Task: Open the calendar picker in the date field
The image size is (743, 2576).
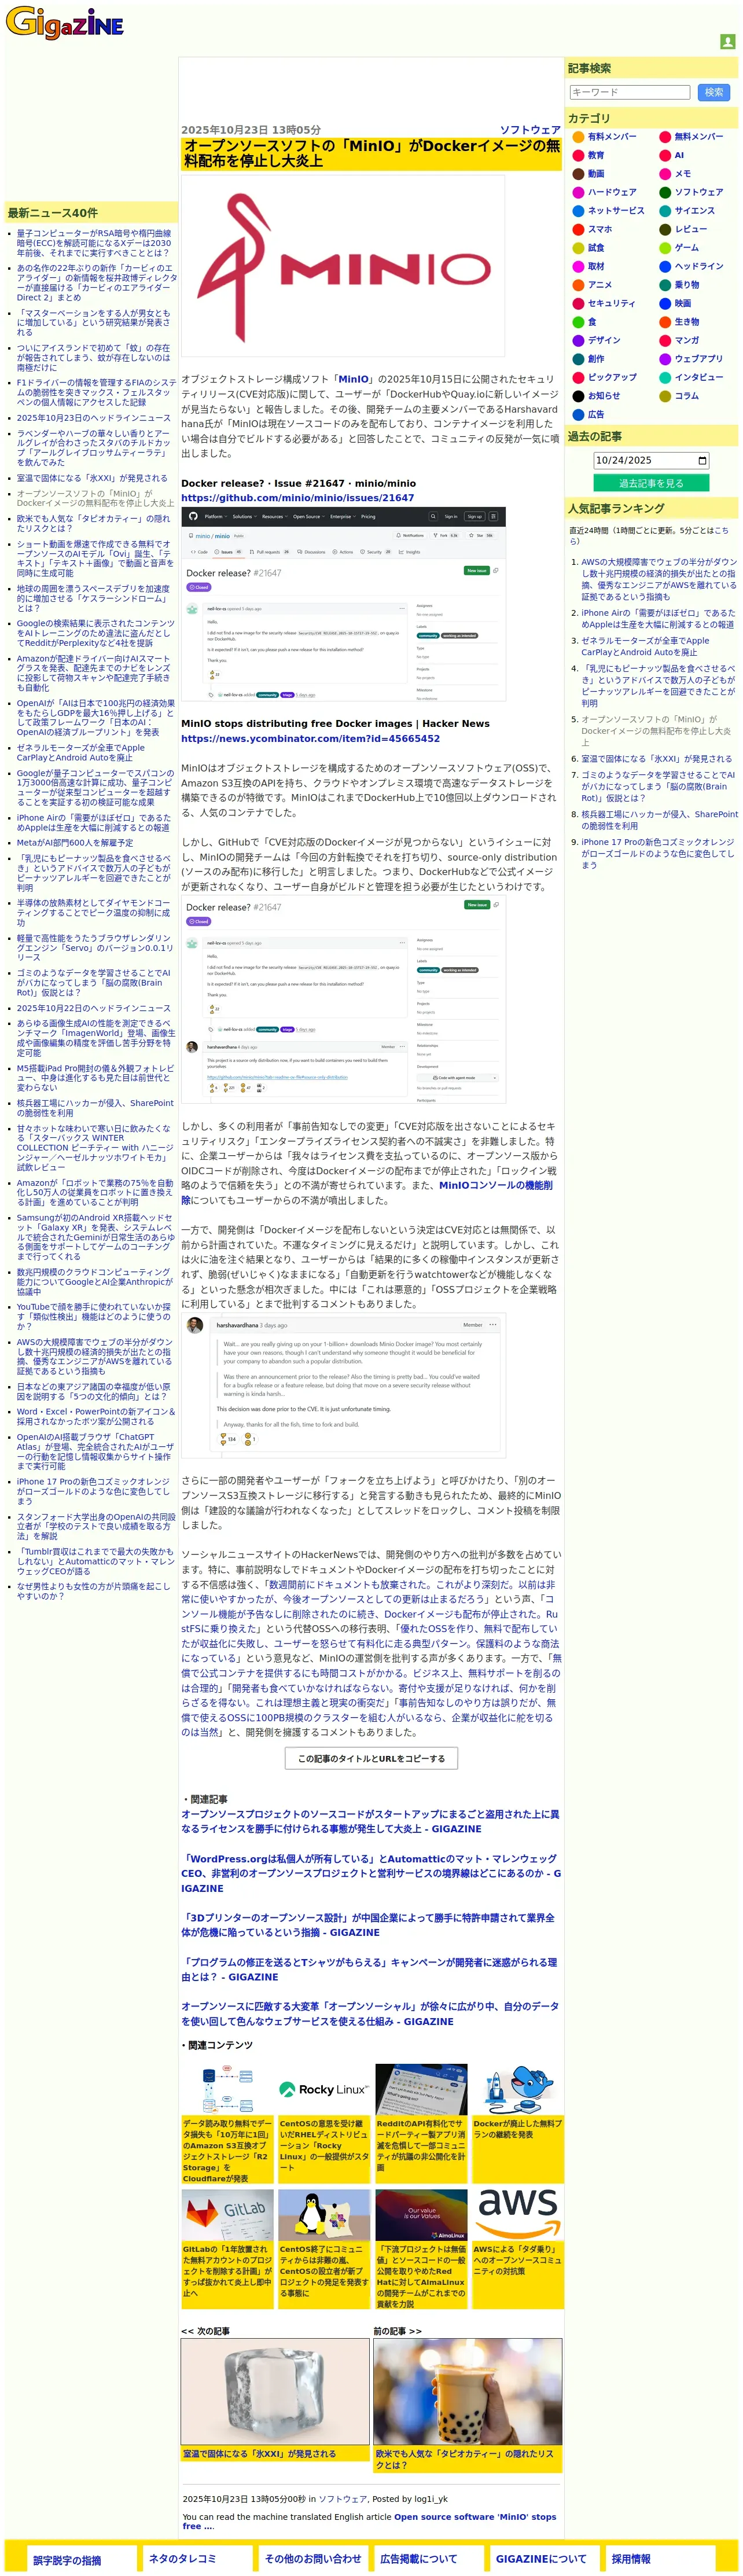Action: (702, 461)
